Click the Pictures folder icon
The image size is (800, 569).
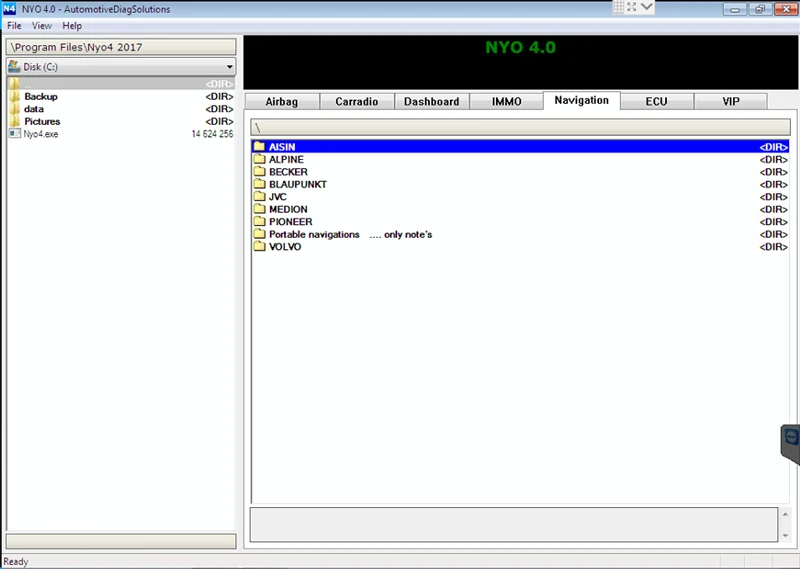14,121
